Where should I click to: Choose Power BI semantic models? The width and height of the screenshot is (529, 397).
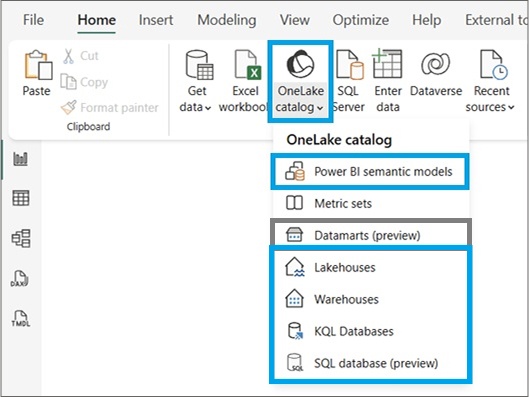pos(369,171)
